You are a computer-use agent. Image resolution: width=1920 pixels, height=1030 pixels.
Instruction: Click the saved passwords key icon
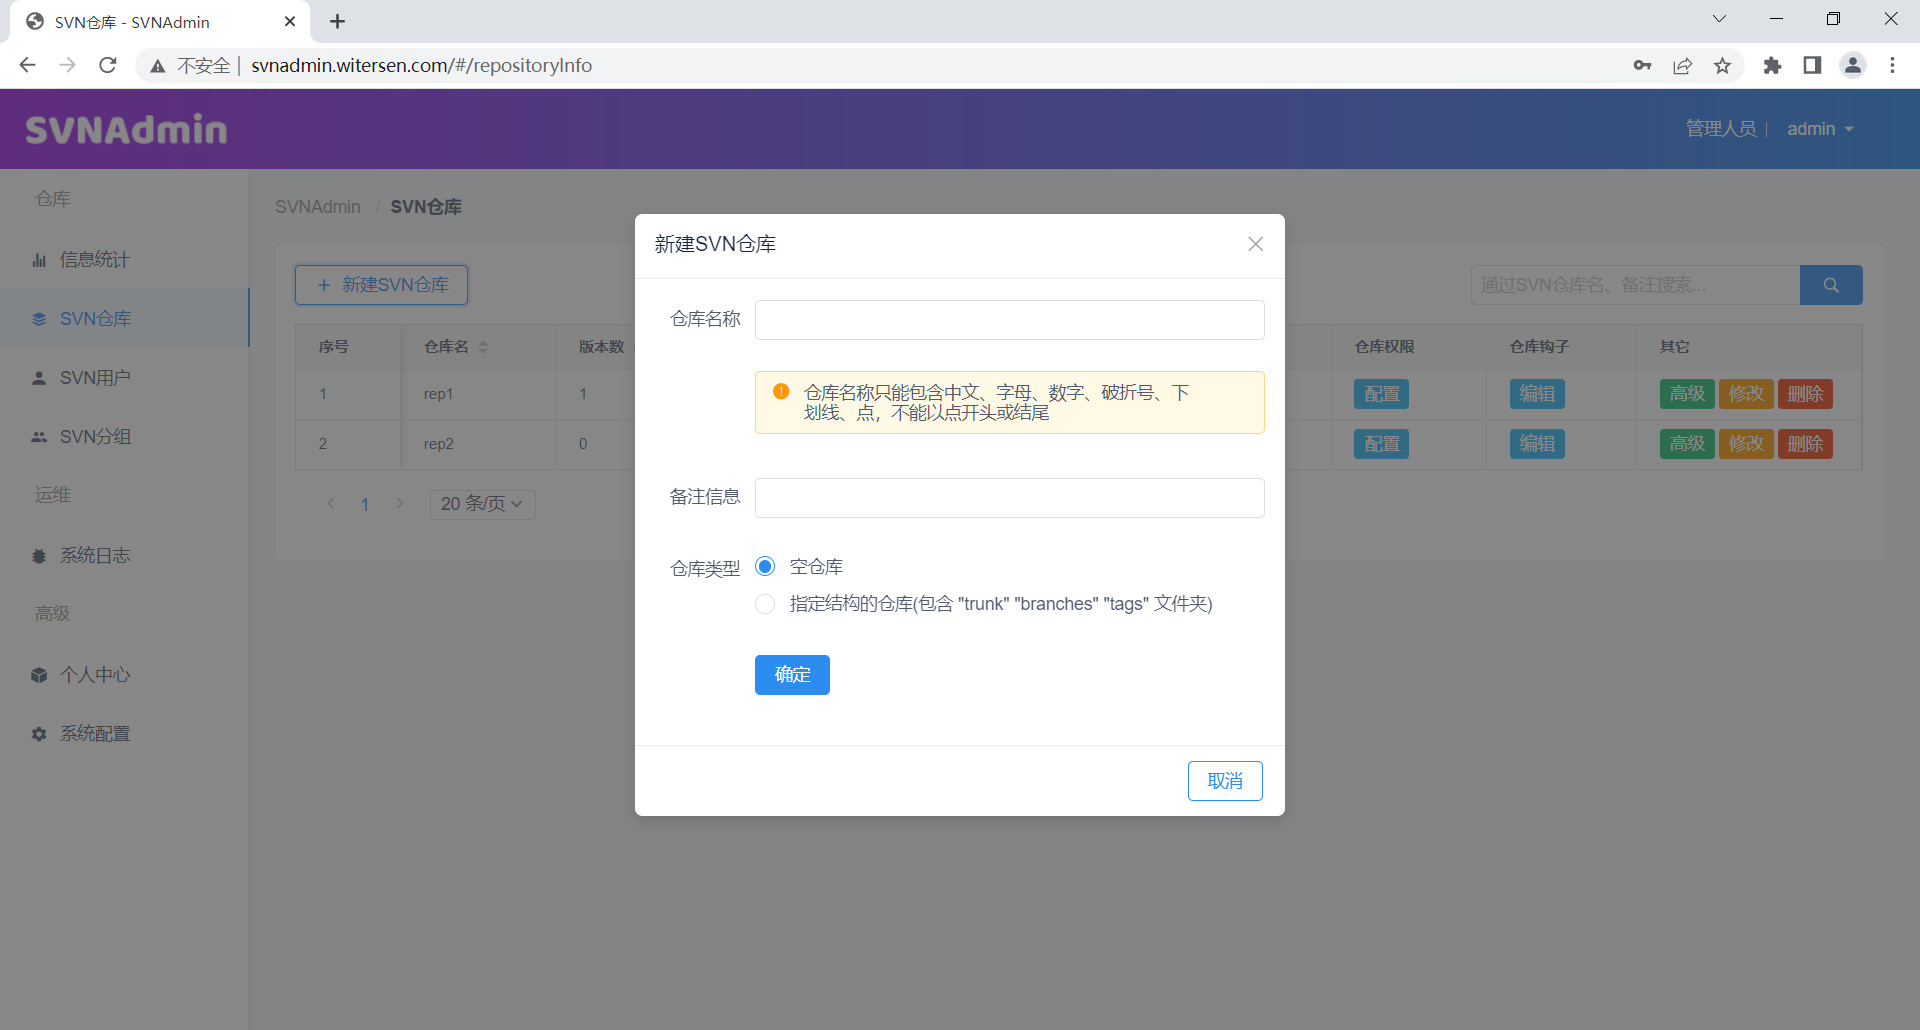point(1642,65)
